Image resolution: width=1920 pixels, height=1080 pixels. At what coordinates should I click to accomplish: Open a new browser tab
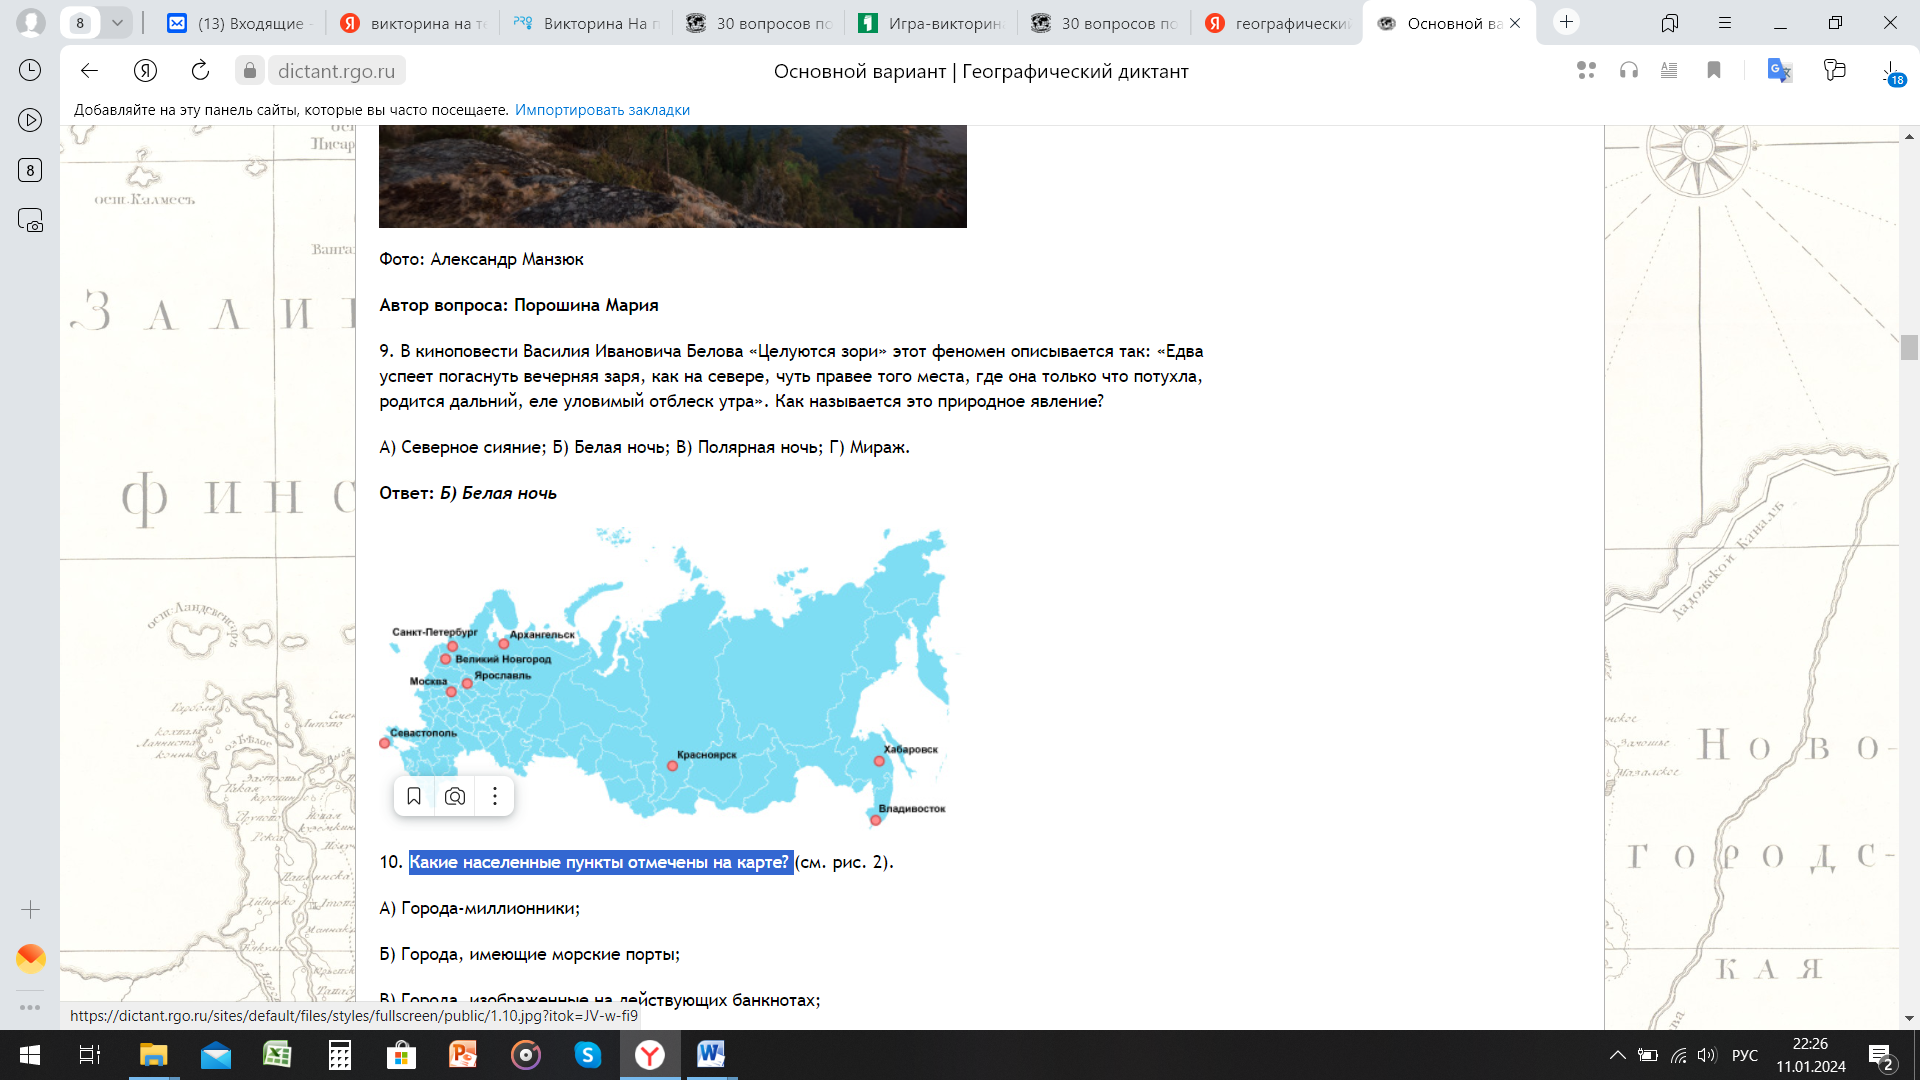(x=1566, y=22)
